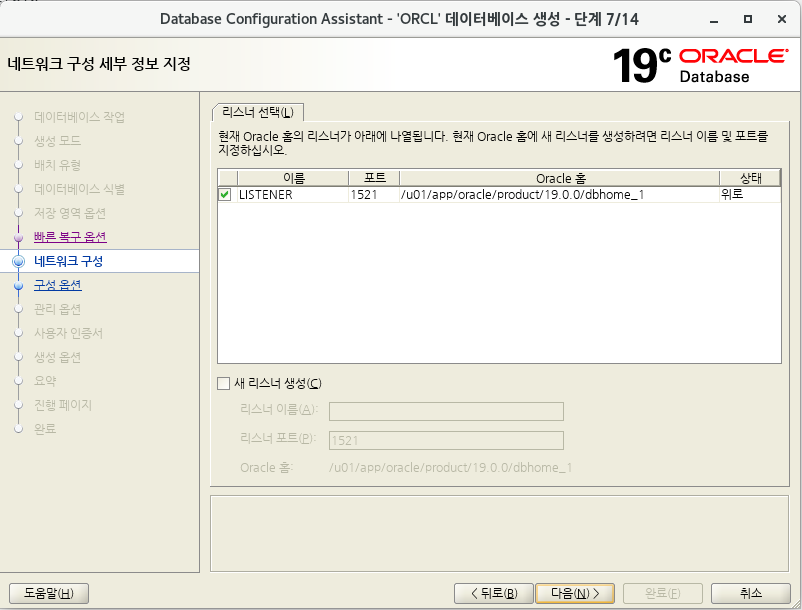802x610 pixels.
Task: Click the 구성 옵션 step bullet icon
Action: (x=18, y=286)
